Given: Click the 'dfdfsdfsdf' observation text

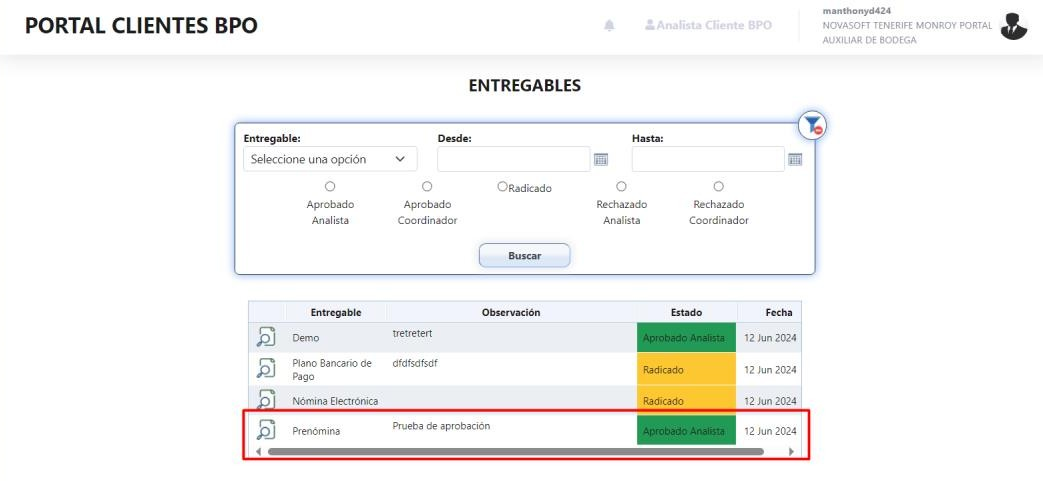Looking at the screenshot, I should (415, 363).
